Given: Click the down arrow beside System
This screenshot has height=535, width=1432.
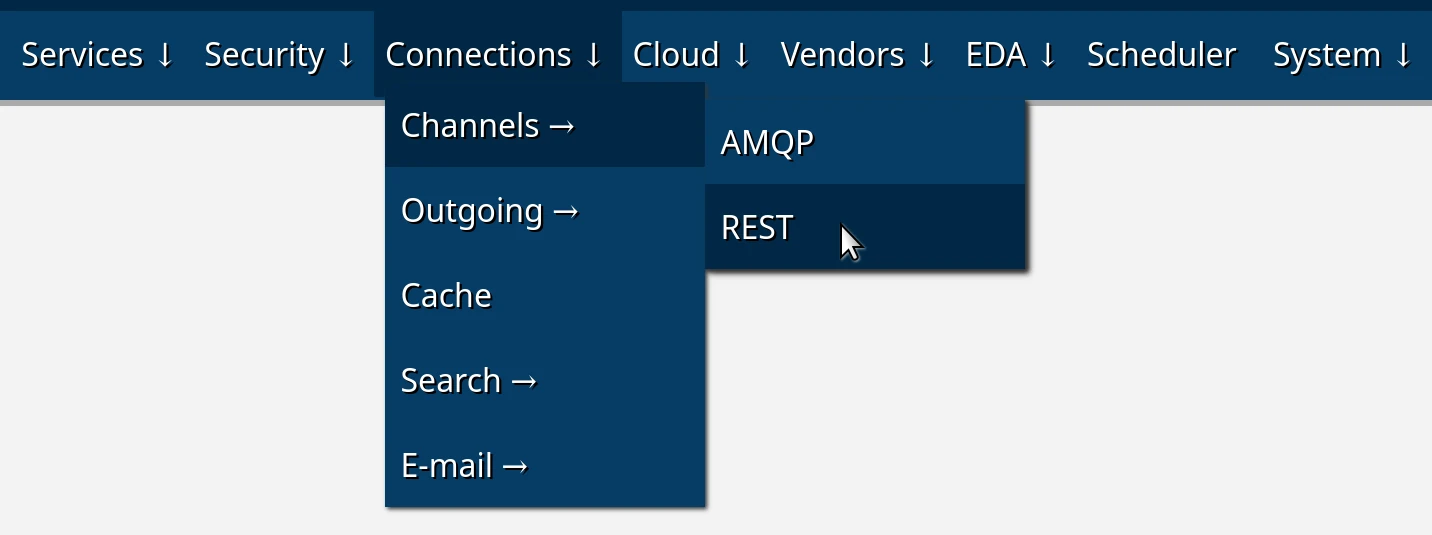Looking at the screenshot, I should [x=1403, y=56].
